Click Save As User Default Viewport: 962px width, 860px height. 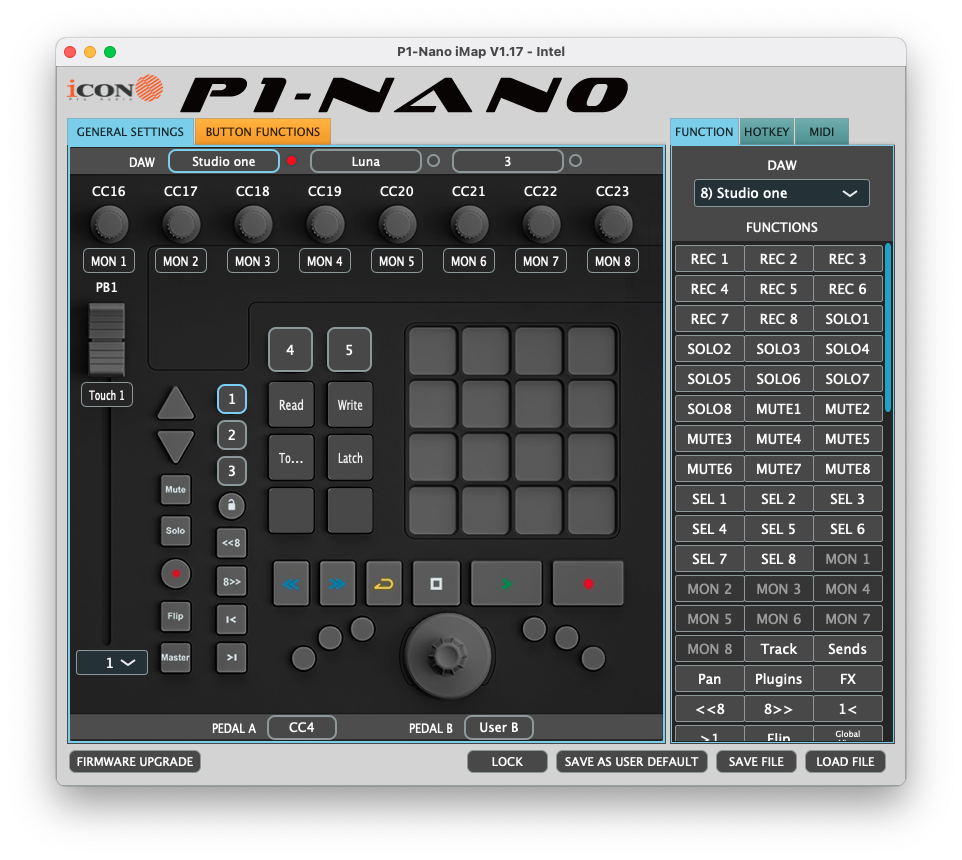tap(631, 761)
